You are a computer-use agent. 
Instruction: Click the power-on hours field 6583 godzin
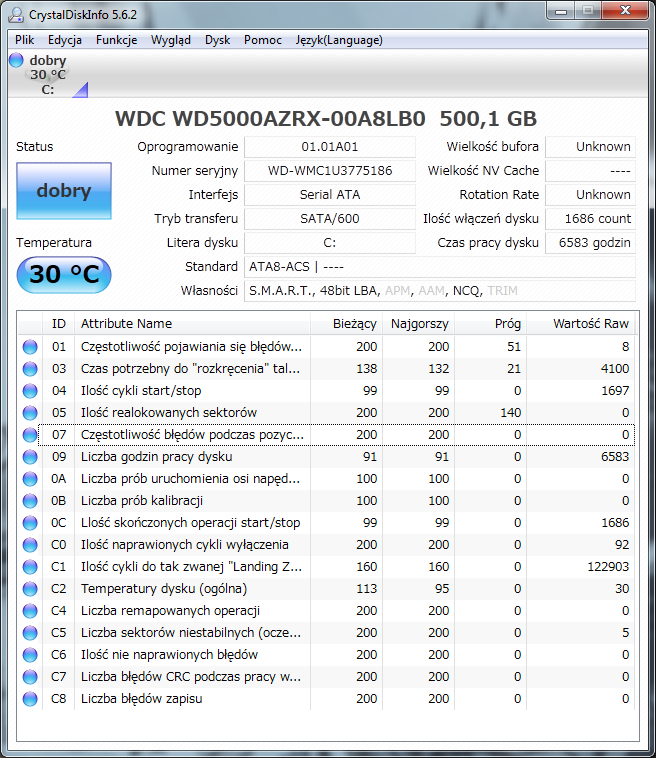[x=590, y=243]
